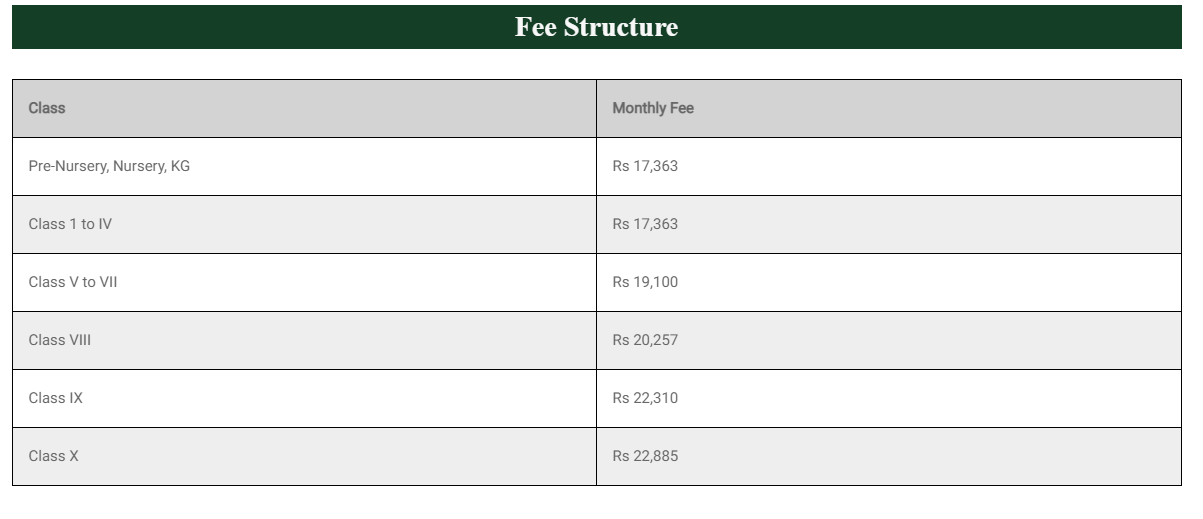Image resolution: width=1203 pixels, height=519 pixels.
Task: Click the Fee Structure heading banner
Action: click(596, 27)
